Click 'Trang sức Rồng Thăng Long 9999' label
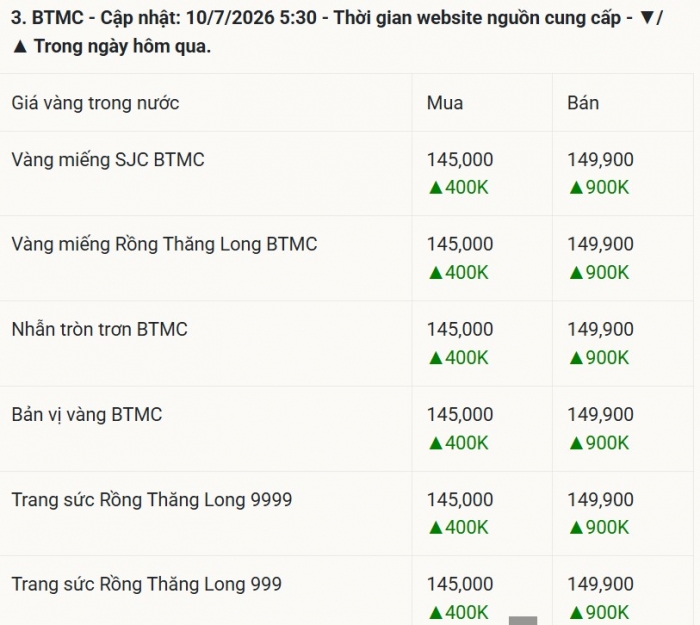 point(152,500)
